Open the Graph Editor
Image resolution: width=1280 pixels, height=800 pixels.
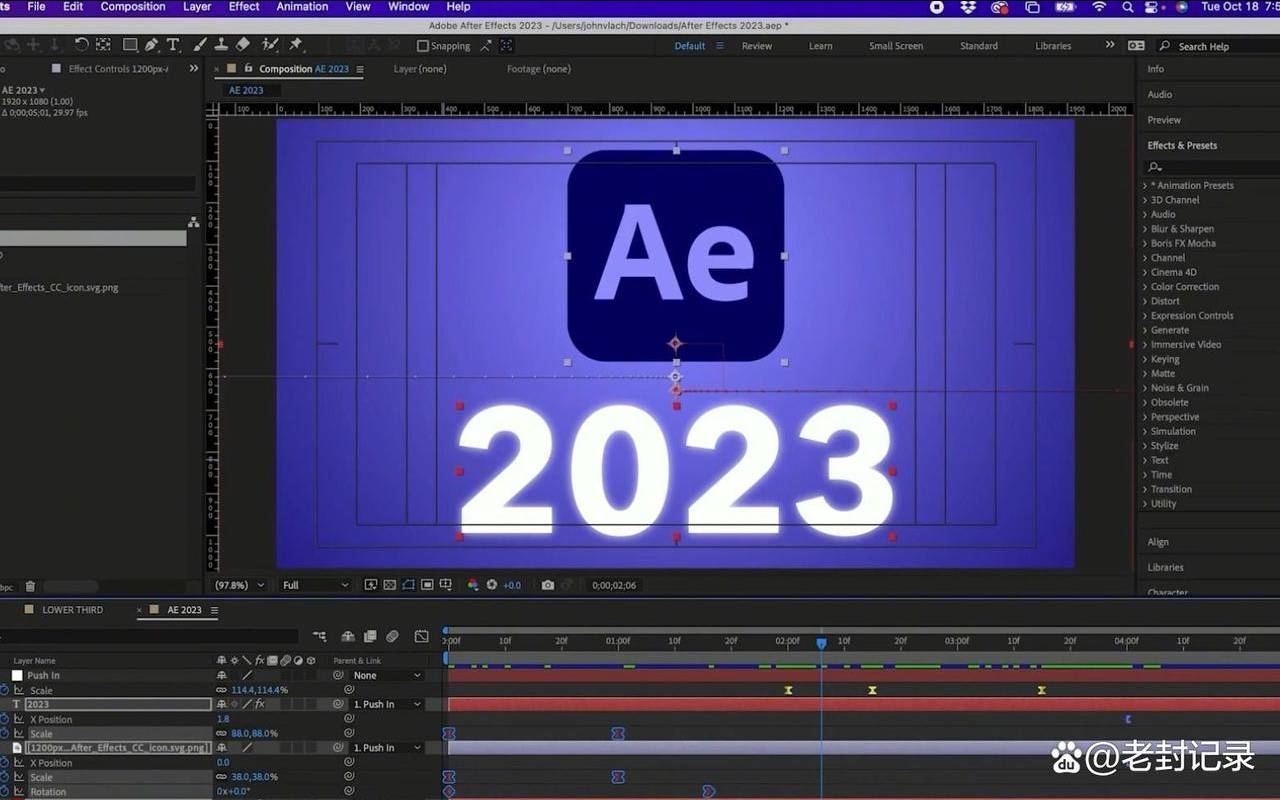tap(422, 636)
